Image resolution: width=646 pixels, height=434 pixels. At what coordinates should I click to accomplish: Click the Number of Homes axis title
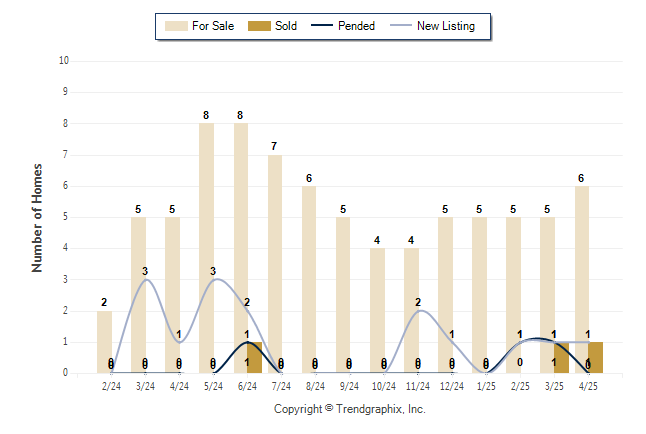[37, 218]
